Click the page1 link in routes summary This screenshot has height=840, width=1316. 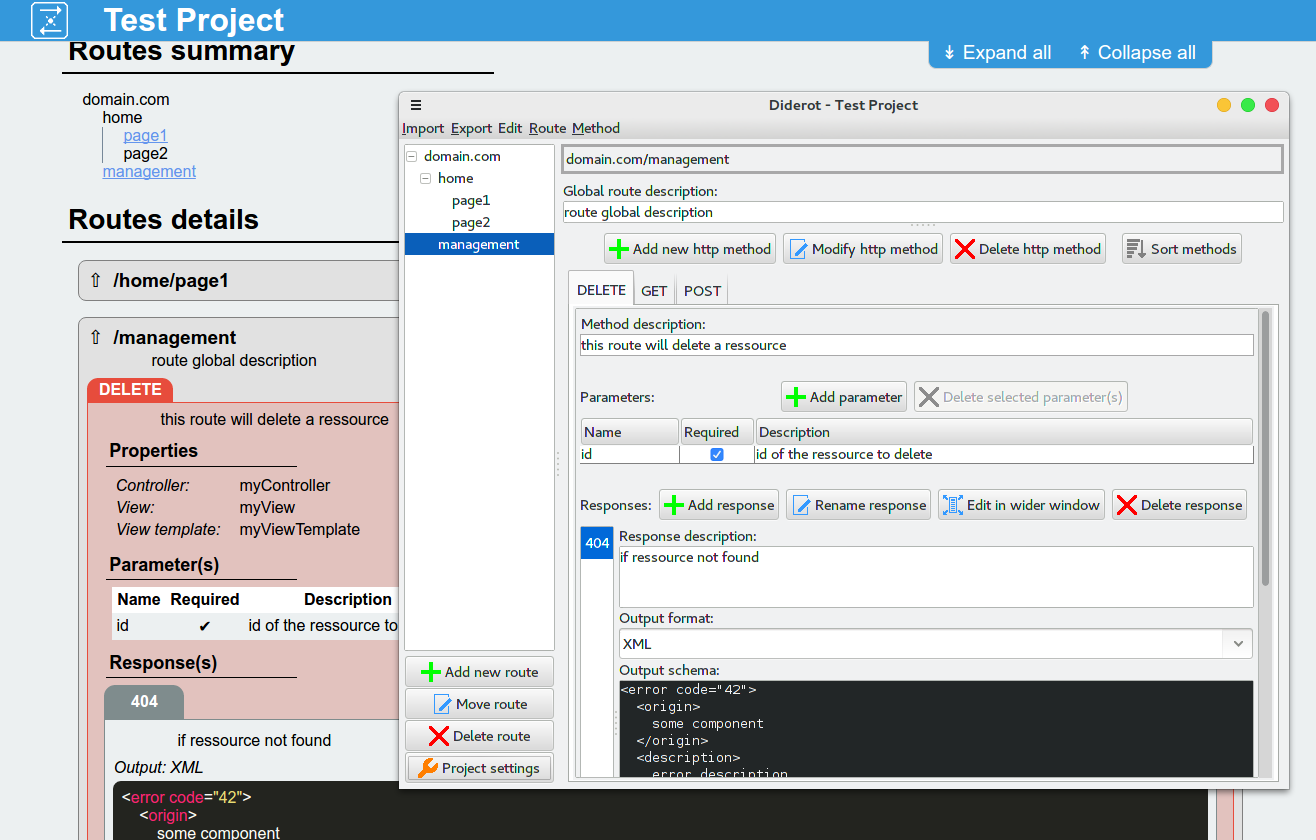145,136
